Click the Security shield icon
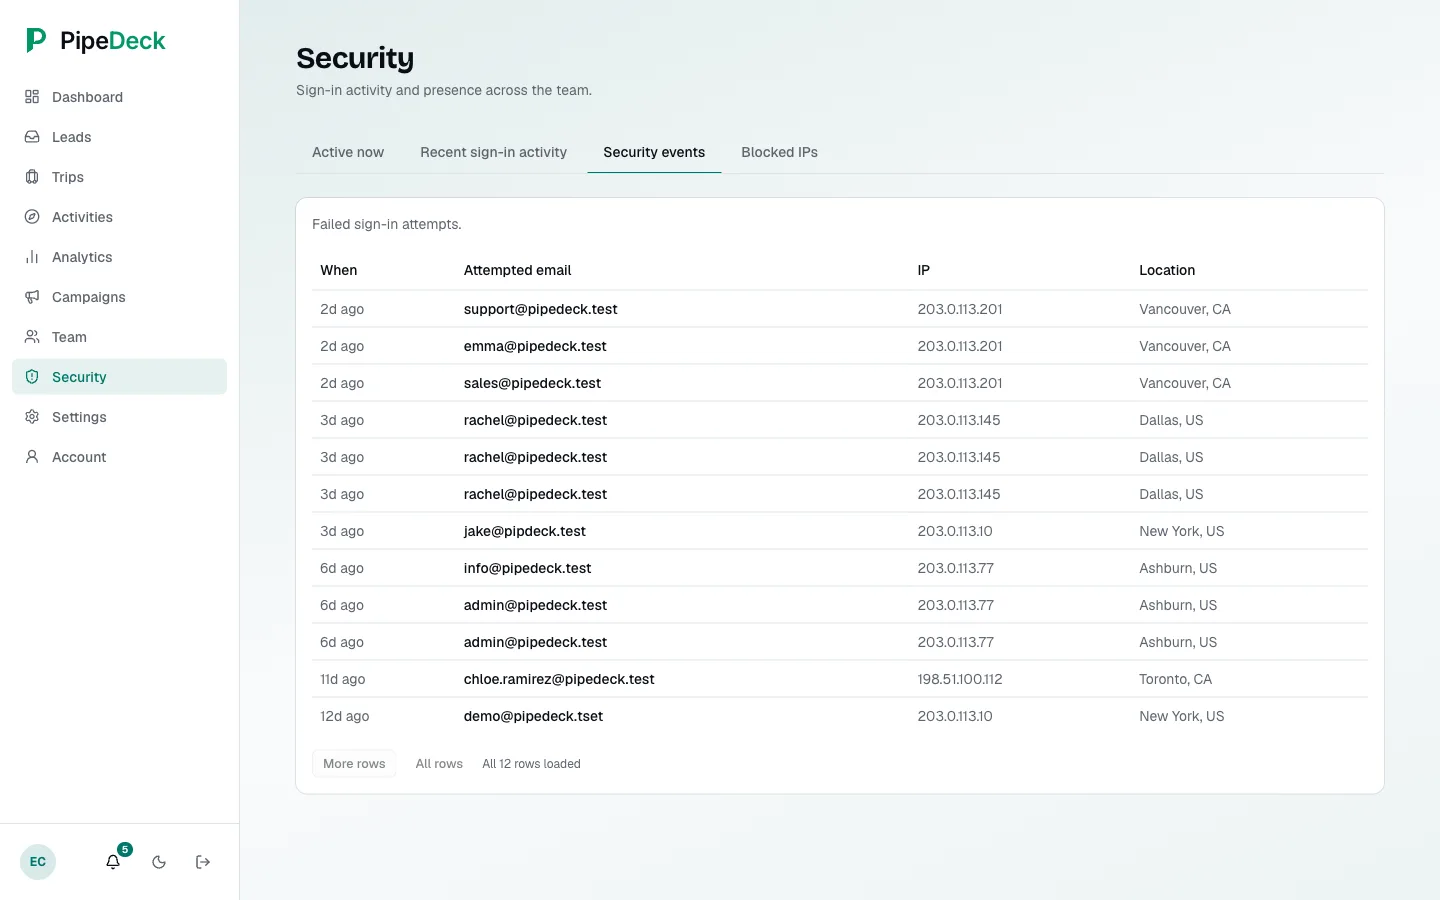The image size is (1440, 900). click(x=32, y=377)
